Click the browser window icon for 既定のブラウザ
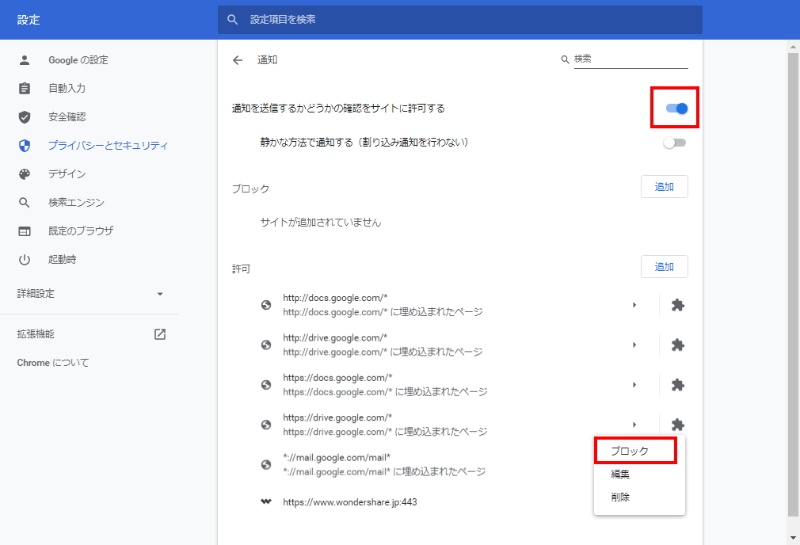 coord(24,231)
